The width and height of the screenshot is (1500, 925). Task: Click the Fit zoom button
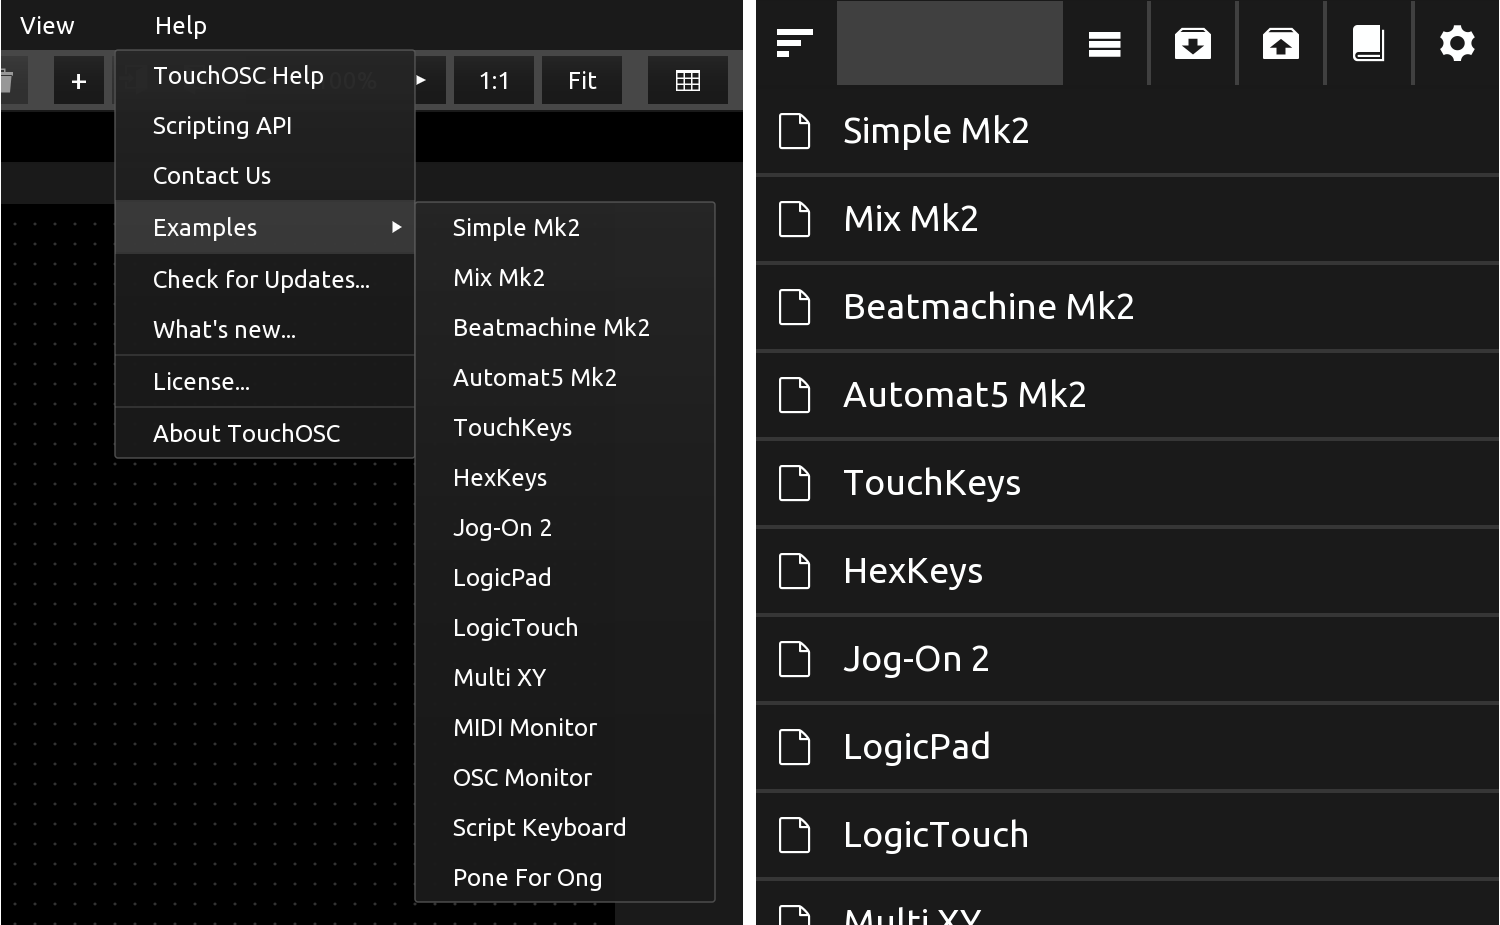click(582, 81)
